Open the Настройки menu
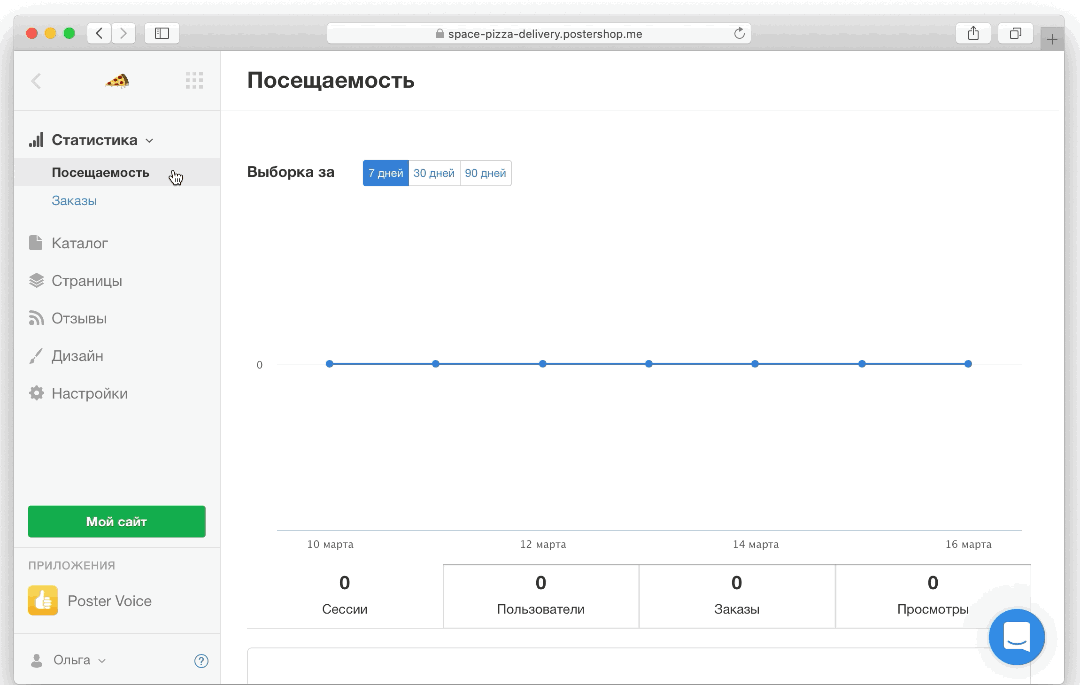Screen dimensions: 1080x685 [x=89, y=393]
